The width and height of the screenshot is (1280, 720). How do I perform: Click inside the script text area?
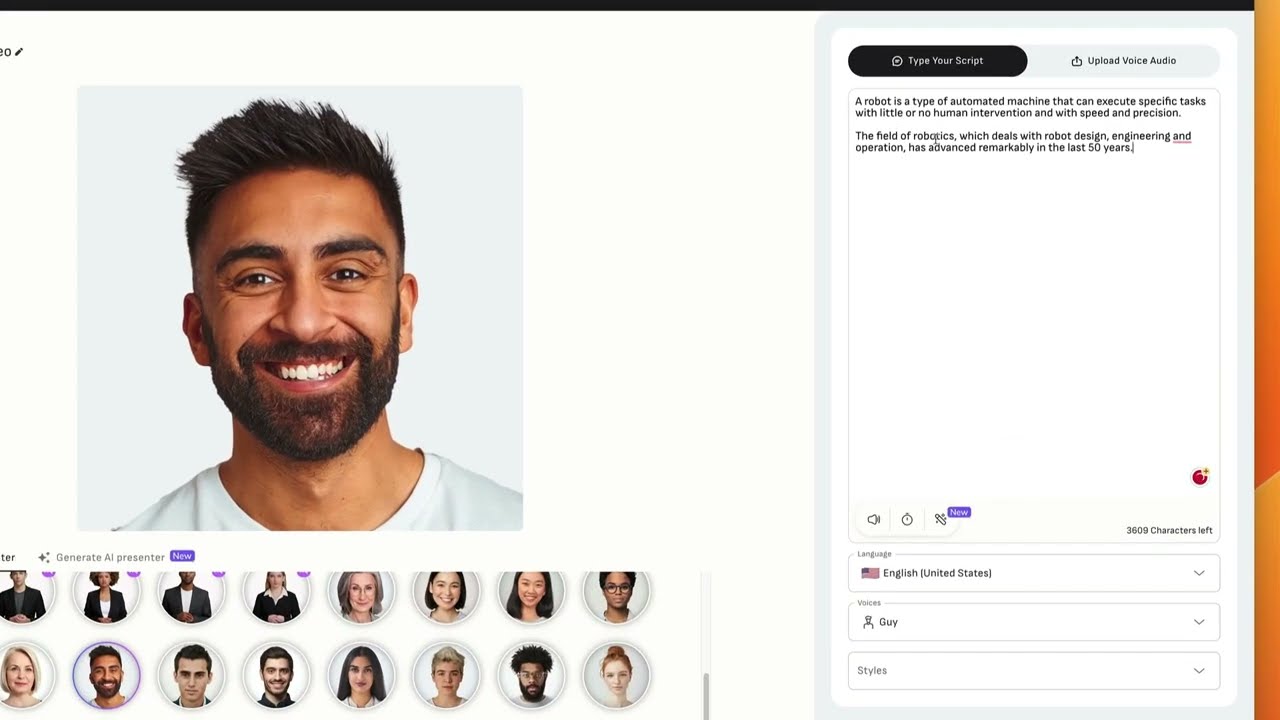coord(1030,300)
